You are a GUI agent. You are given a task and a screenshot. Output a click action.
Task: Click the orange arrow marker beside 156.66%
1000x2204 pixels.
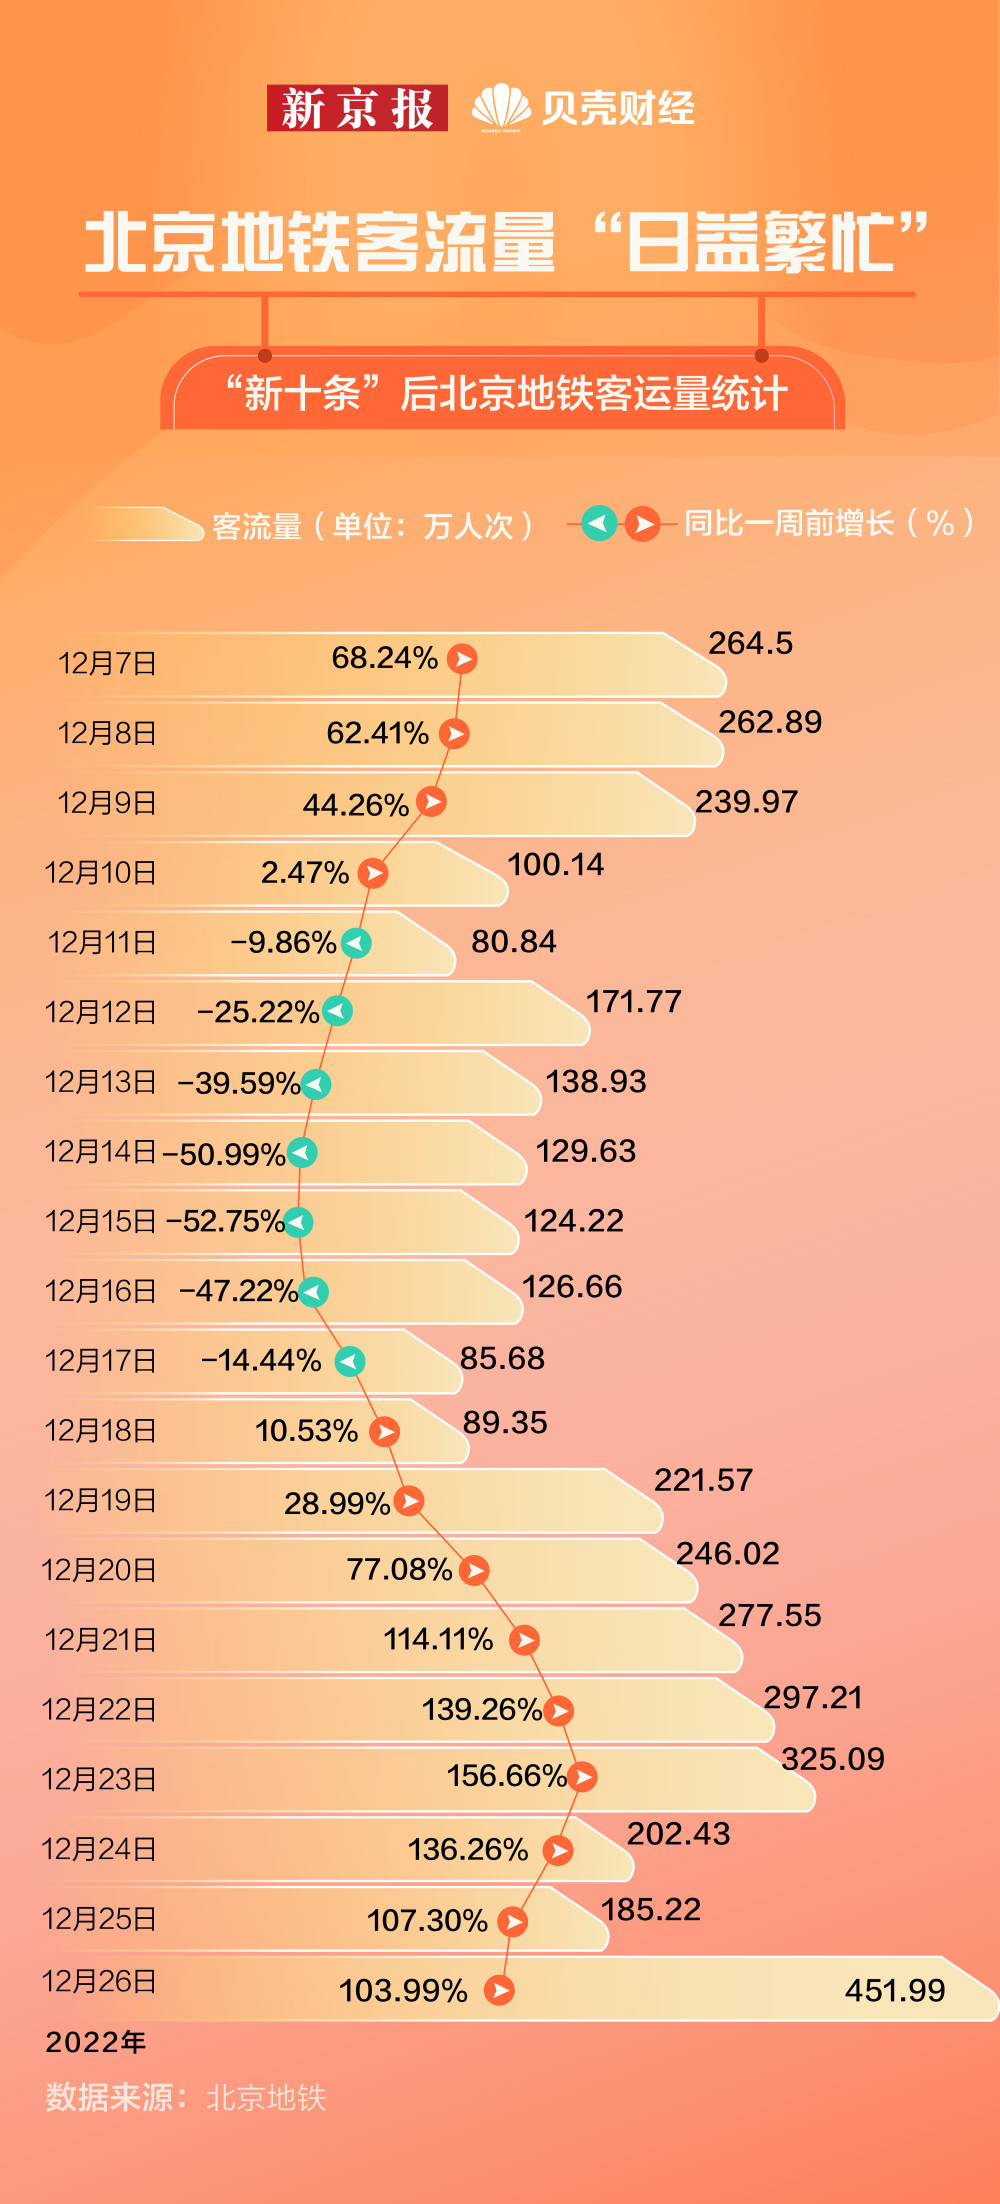coord(582,1776)
